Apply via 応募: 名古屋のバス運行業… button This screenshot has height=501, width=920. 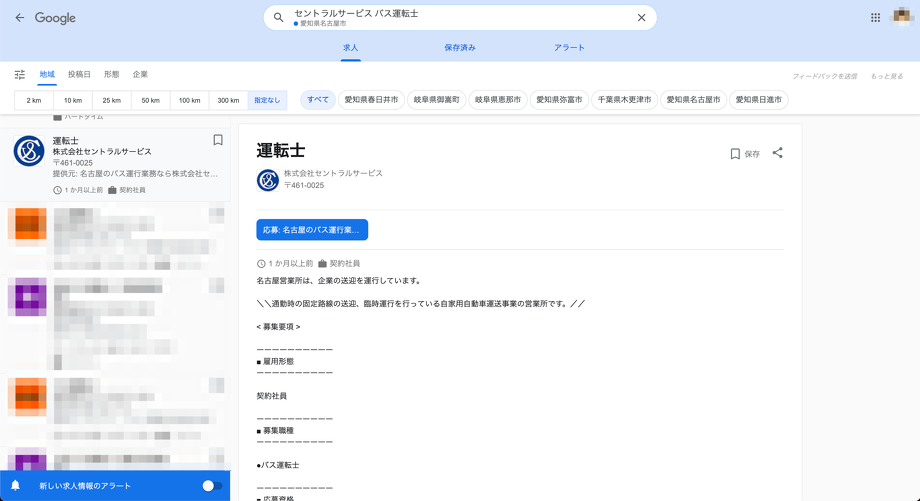tap(312, 230)
